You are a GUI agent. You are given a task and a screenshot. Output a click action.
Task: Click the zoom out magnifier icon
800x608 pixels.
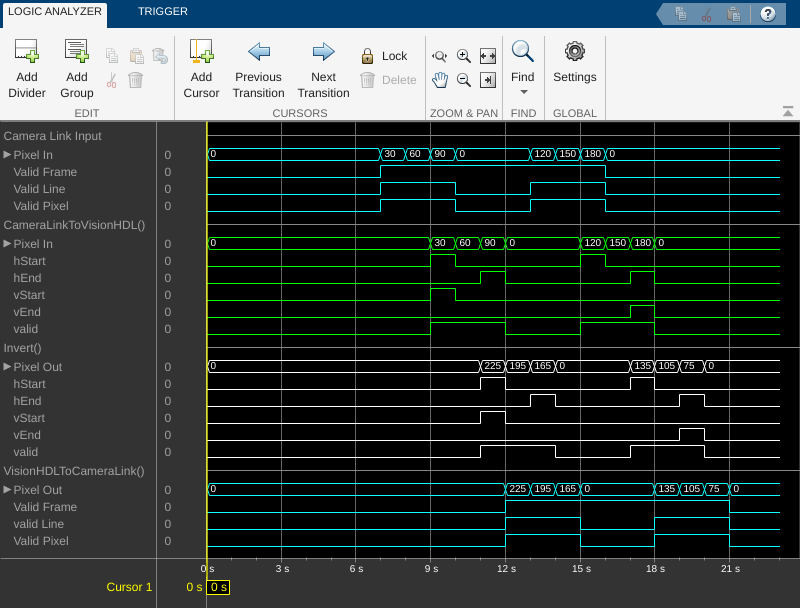464,80
